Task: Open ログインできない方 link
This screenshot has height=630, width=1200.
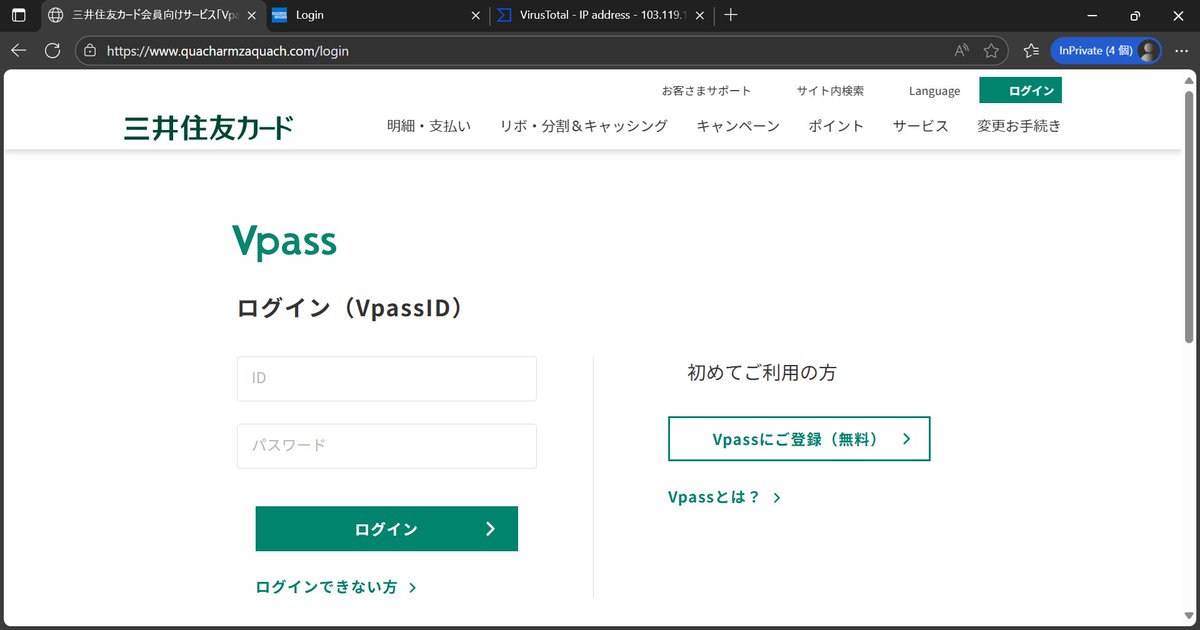Action: (x=336, y=587)
